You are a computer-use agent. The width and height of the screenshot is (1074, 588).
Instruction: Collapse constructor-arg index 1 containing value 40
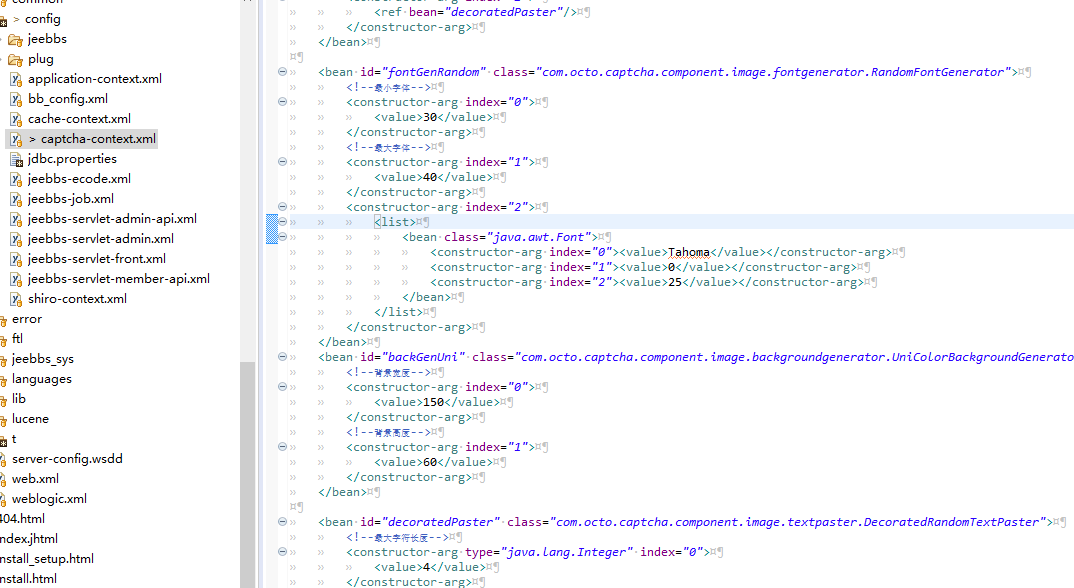(282, 162)
